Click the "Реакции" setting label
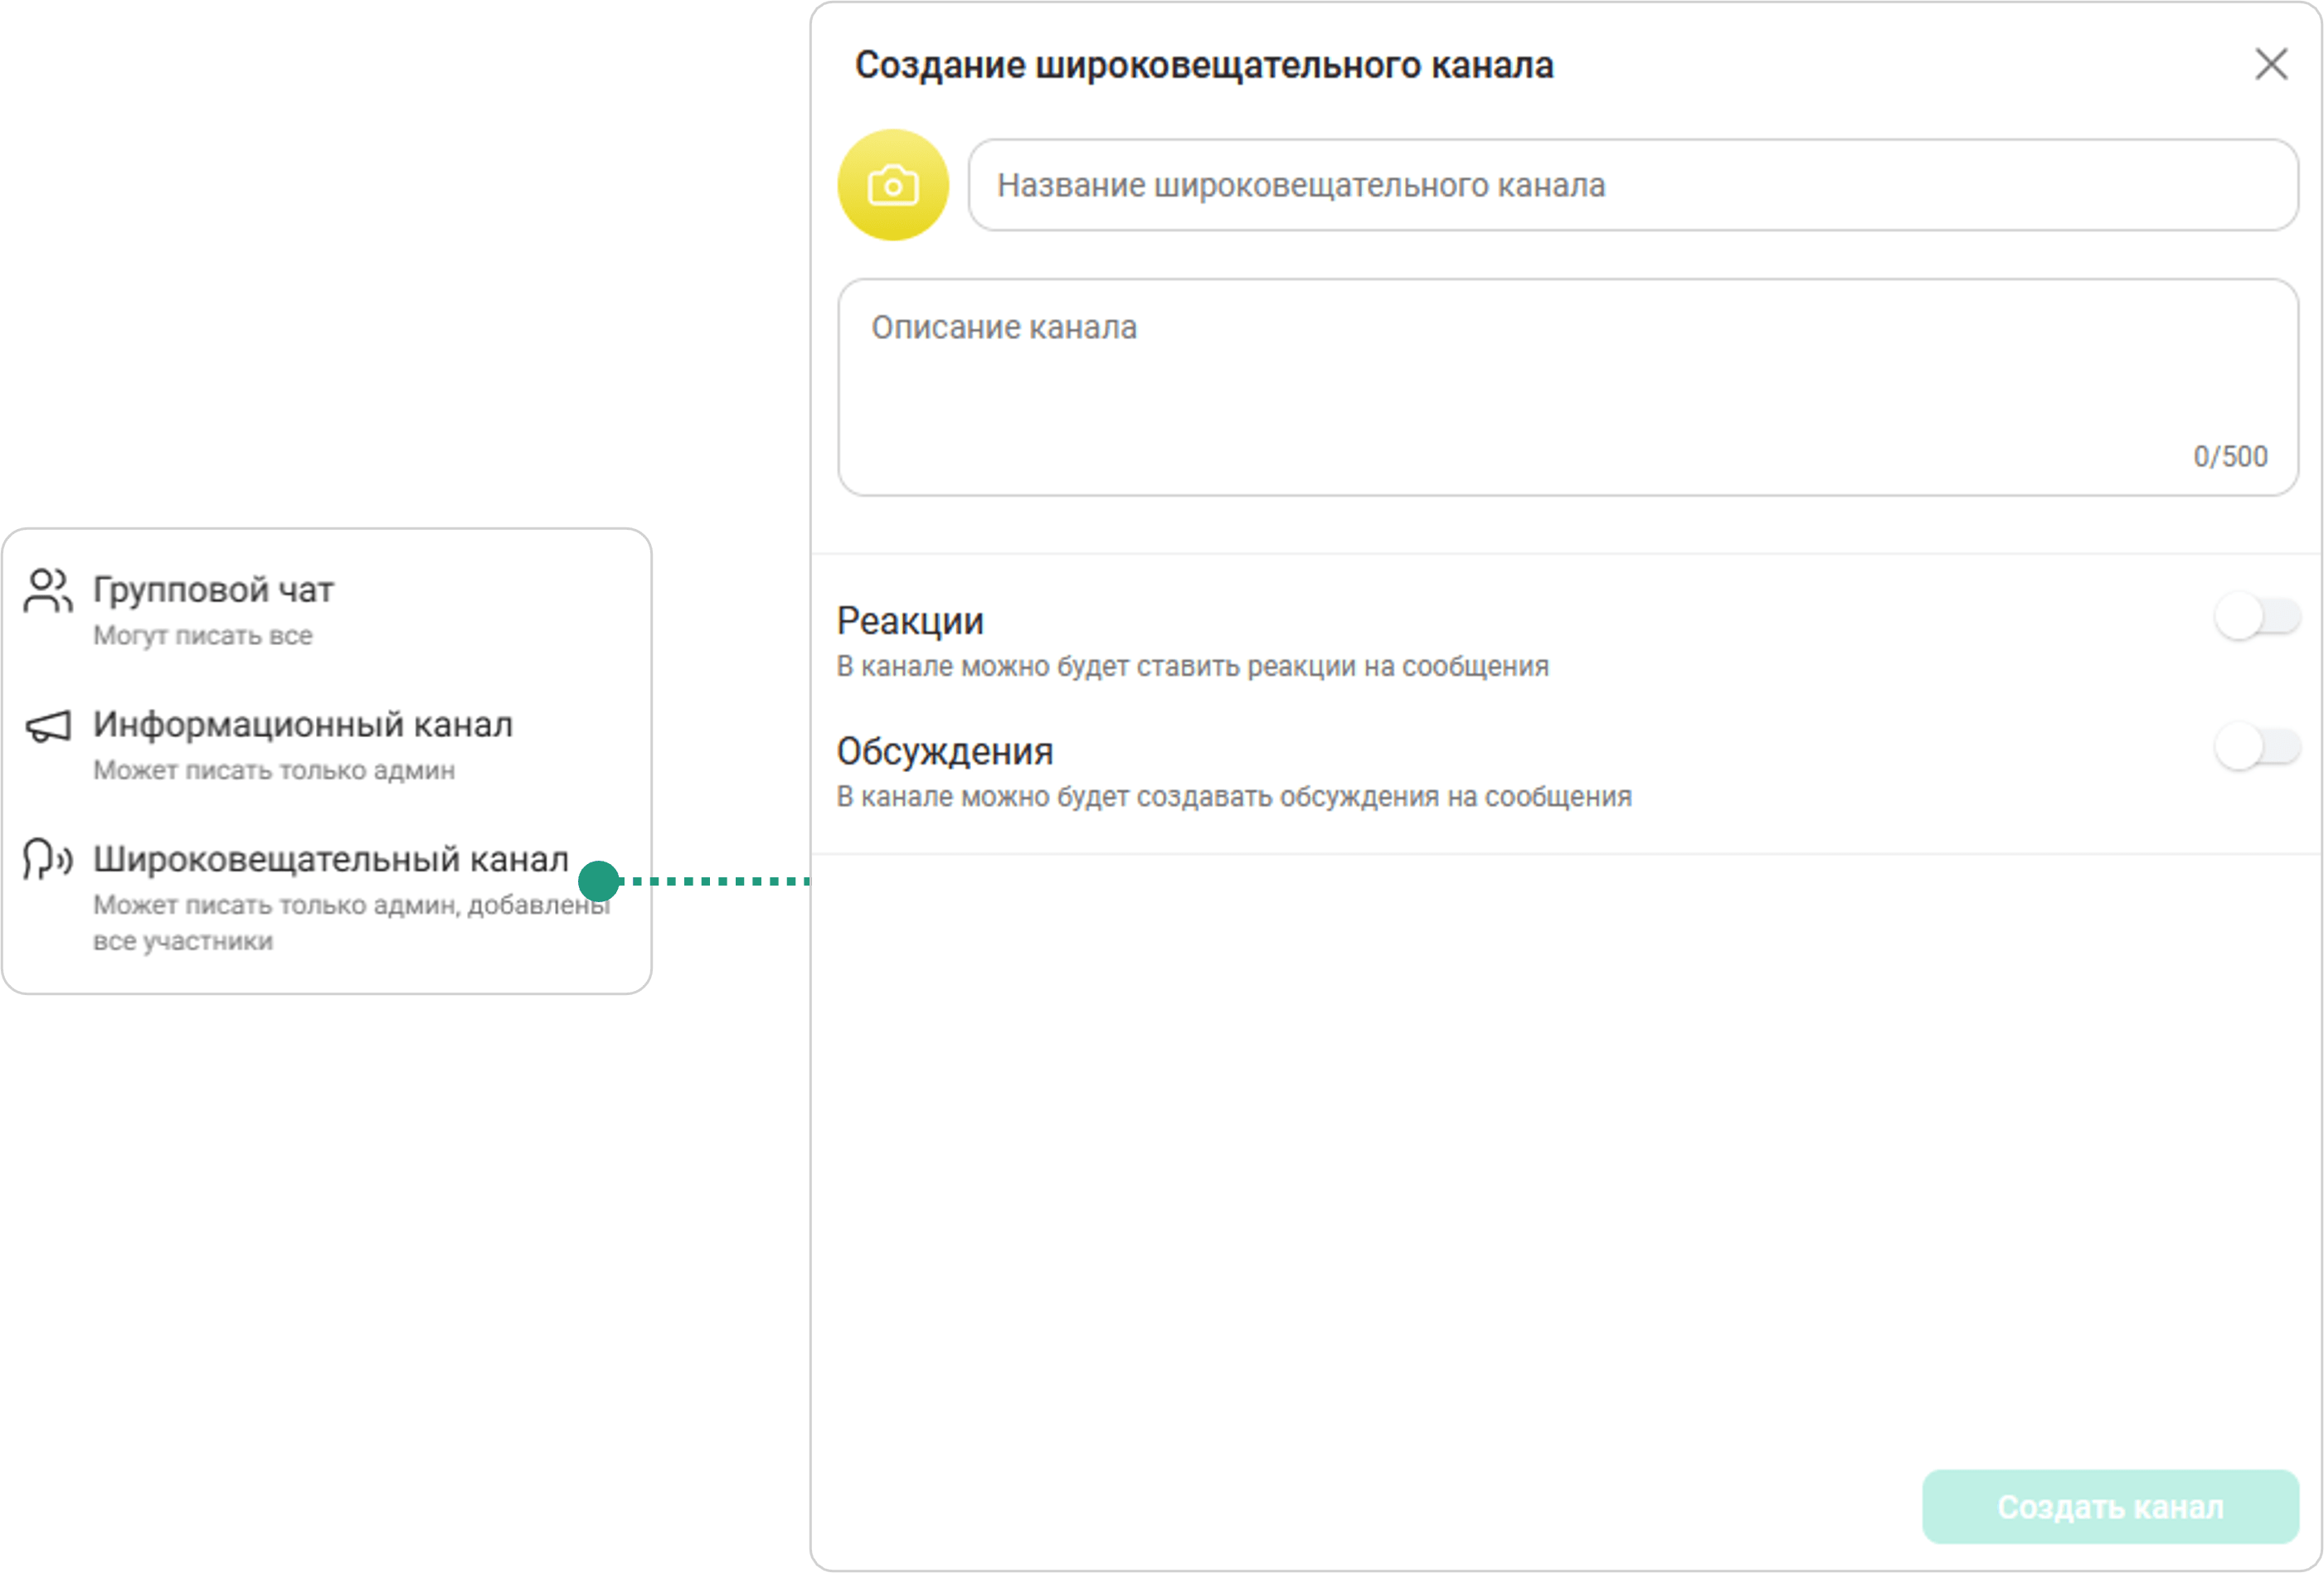 point(910,621)
